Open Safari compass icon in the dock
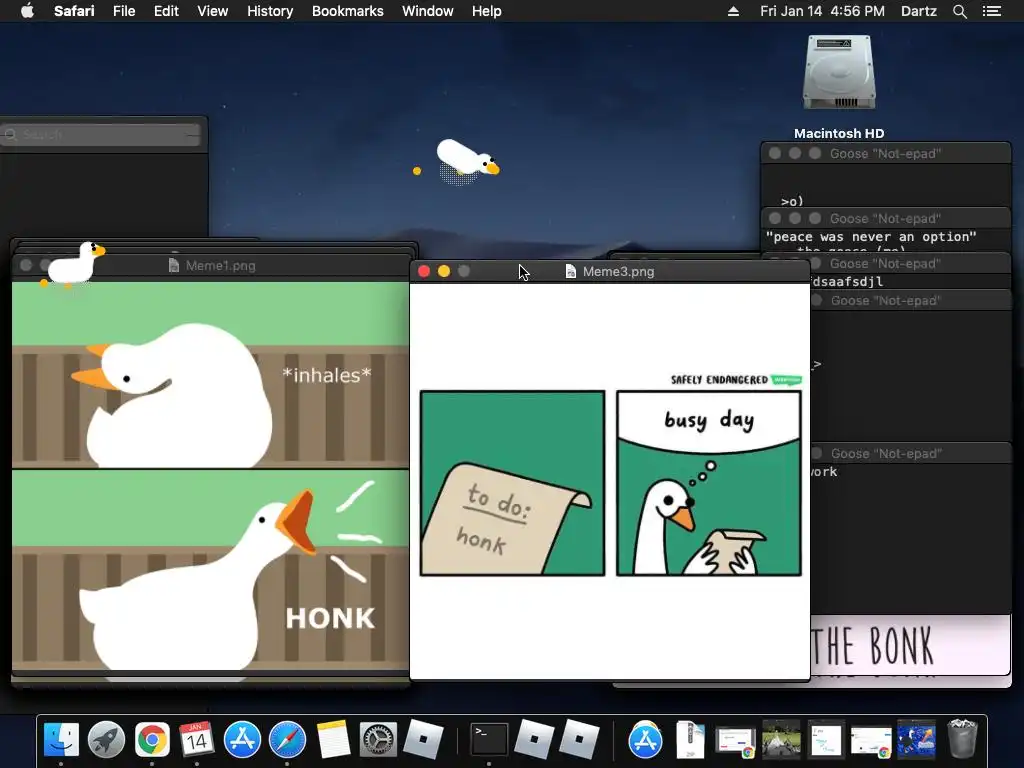Viewport: 1024px width, 768px height. click(287, 739)
